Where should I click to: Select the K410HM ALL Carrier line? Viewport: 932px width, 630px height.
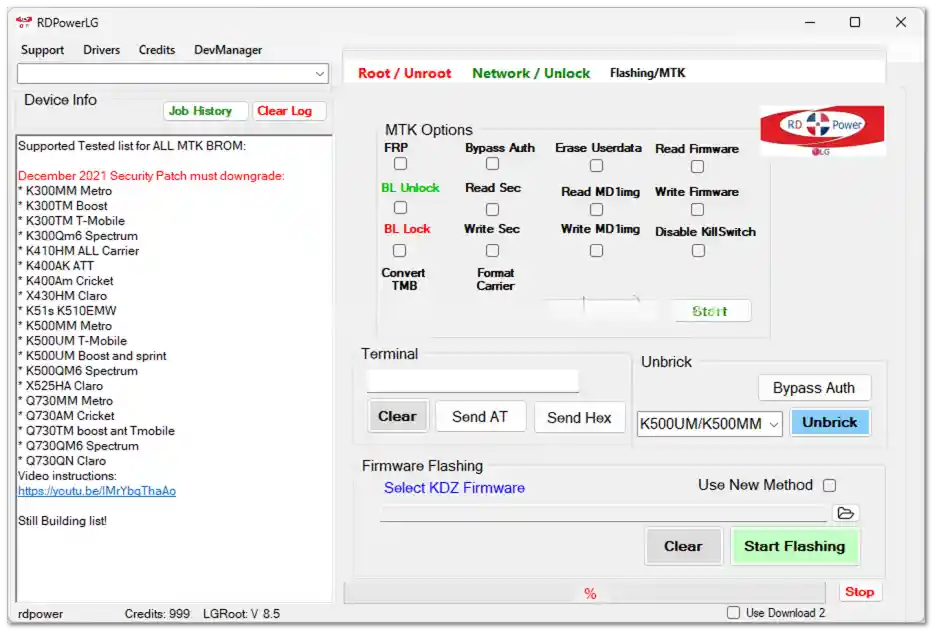click(78, 251)
